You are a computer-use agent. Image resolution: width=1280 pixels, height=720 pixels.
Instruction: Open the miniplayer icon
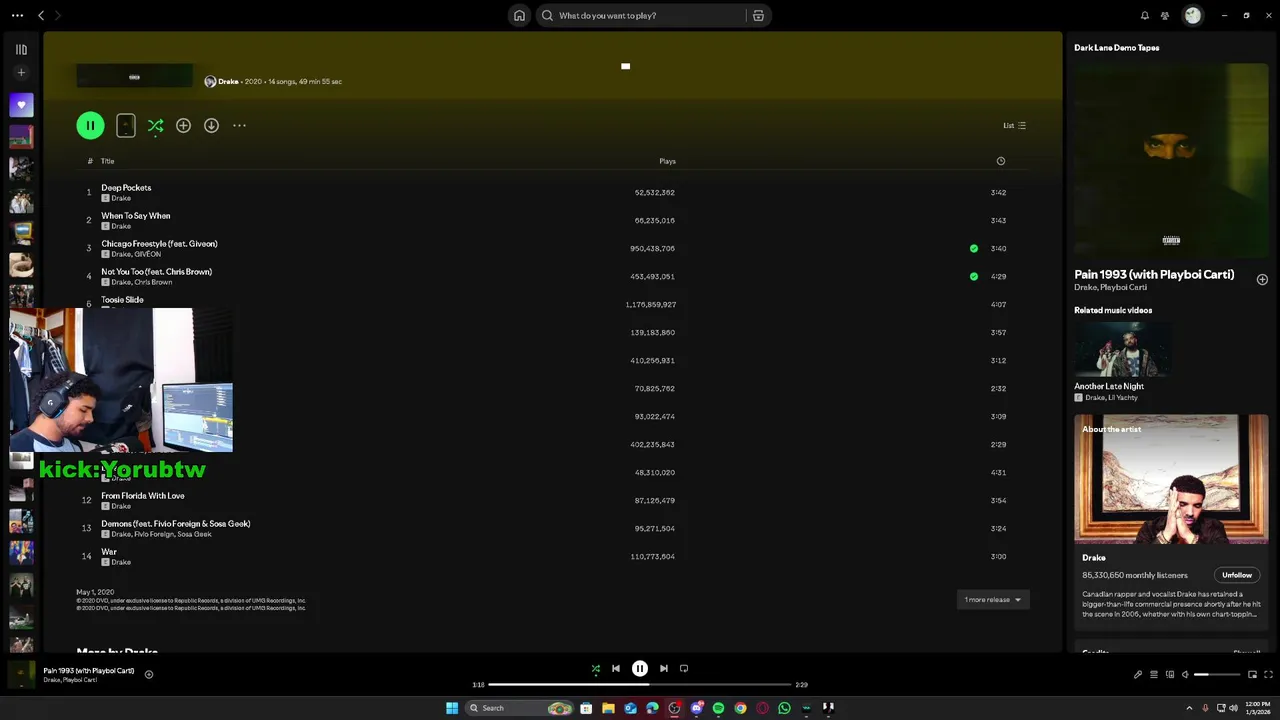click(x=1252, y=675)
